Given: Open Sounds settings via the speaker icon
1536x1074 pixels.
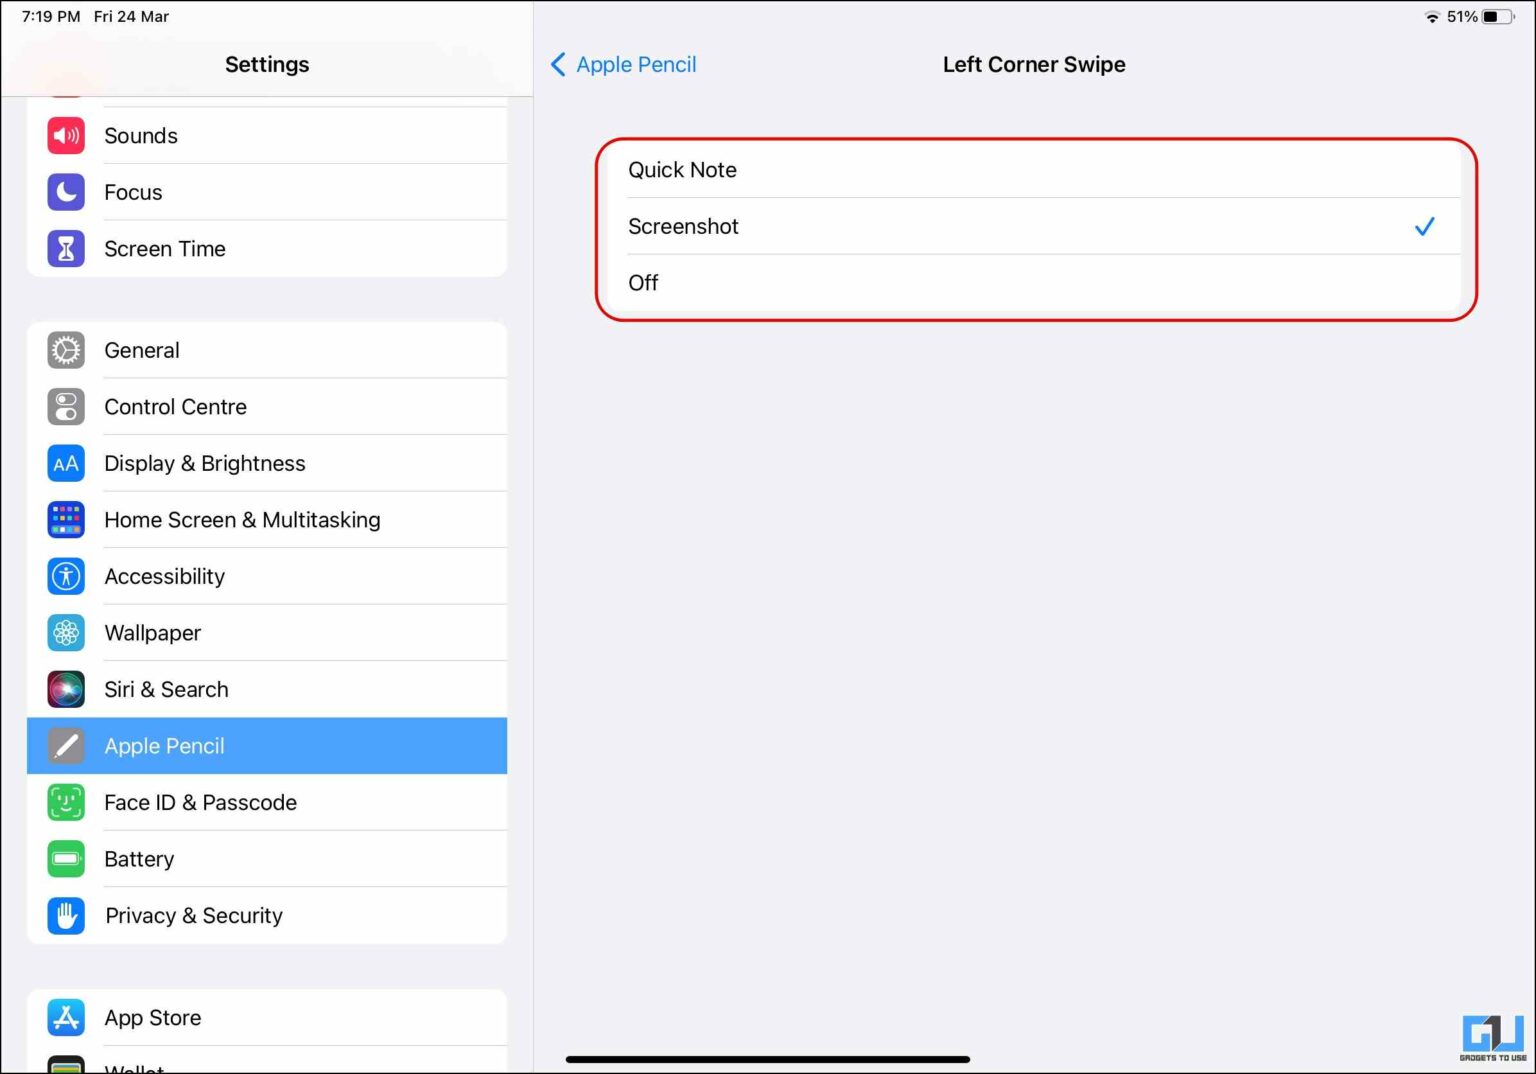Looking at the screenshot, I should 65,135.
